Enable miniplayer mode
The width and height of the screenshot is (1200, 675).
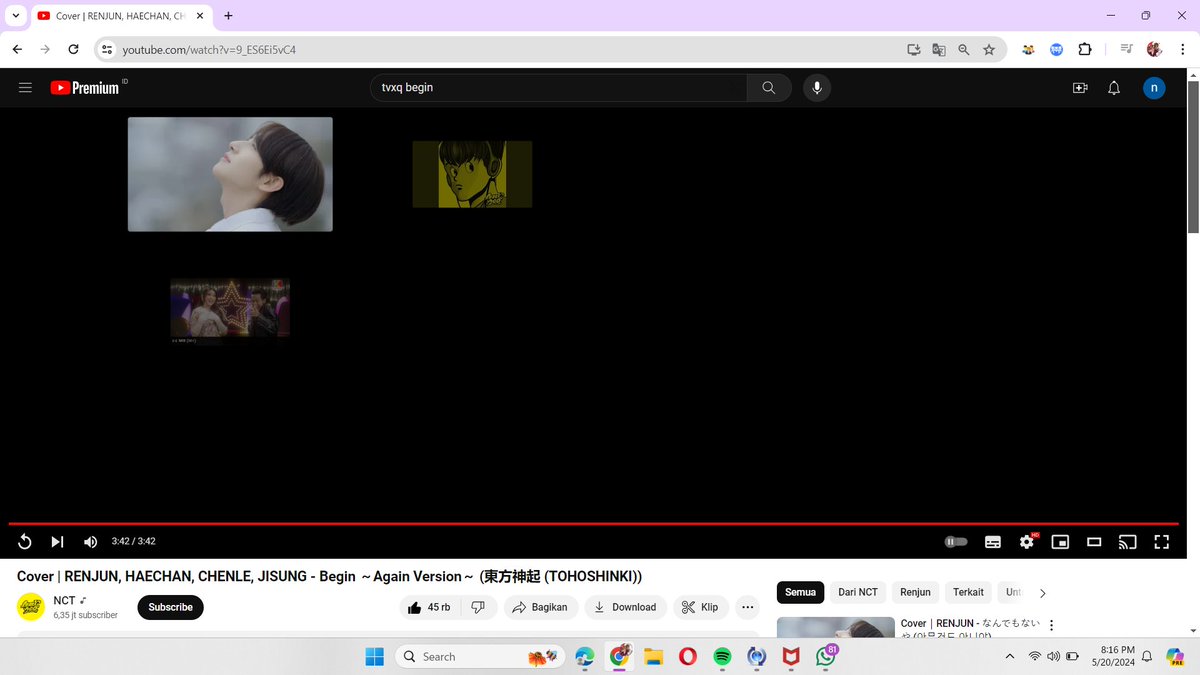(1060, 541)
